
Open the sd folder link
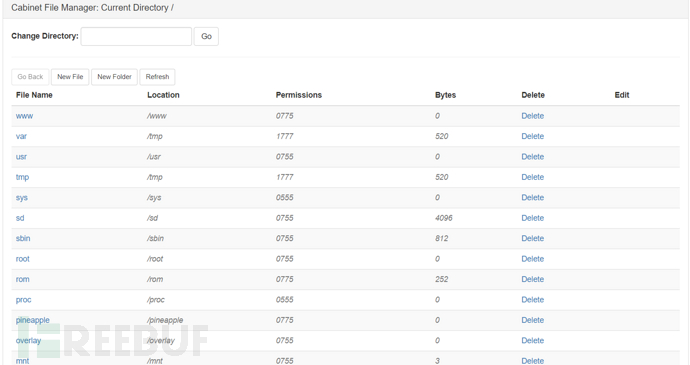click(x=20, y=218)
